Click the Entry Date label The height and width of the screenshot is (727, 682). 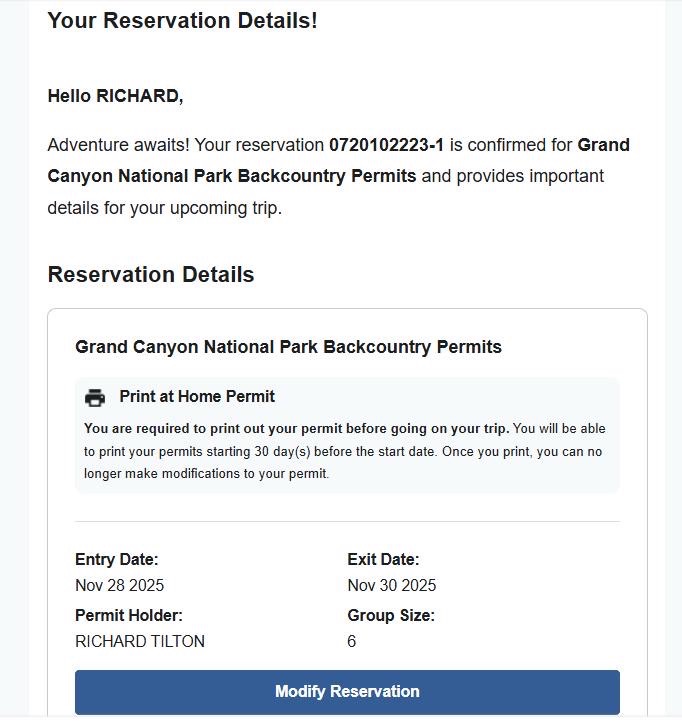116,559
